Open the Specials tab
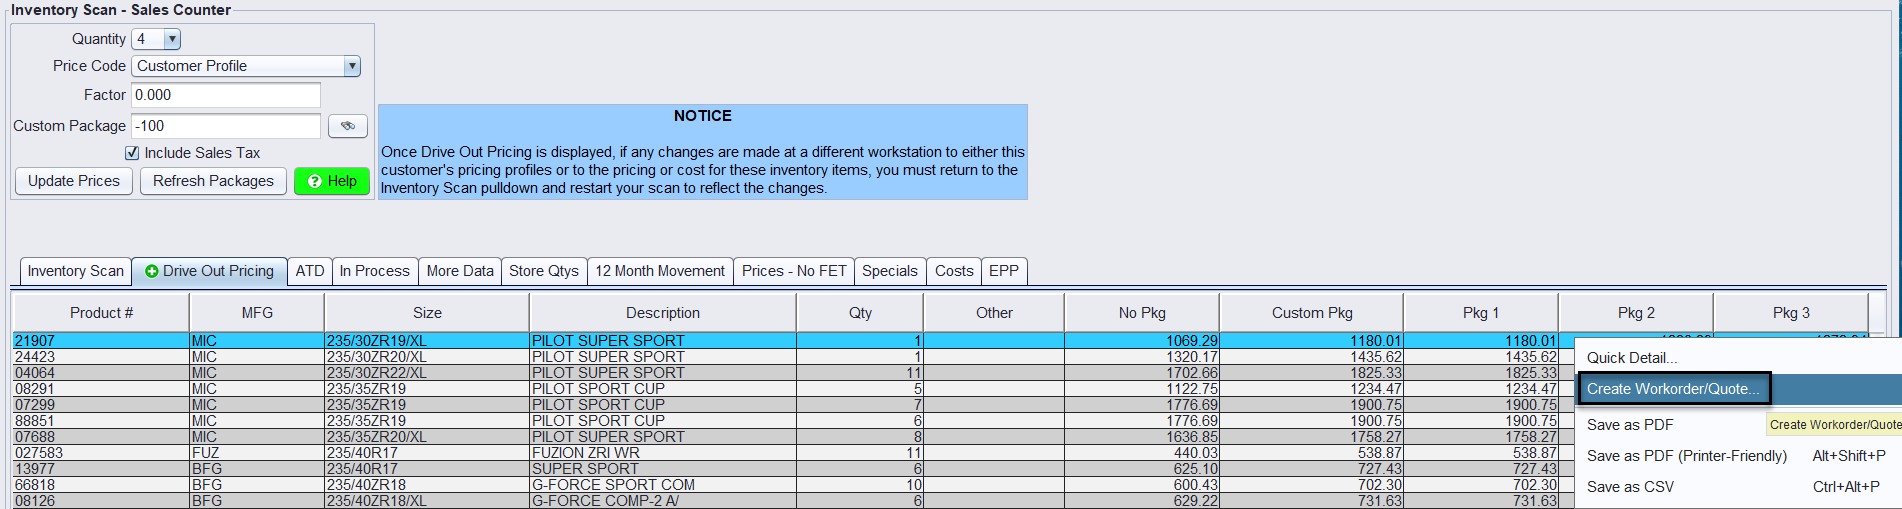This screenshot has height=509, width=1902. coord(889,271)
